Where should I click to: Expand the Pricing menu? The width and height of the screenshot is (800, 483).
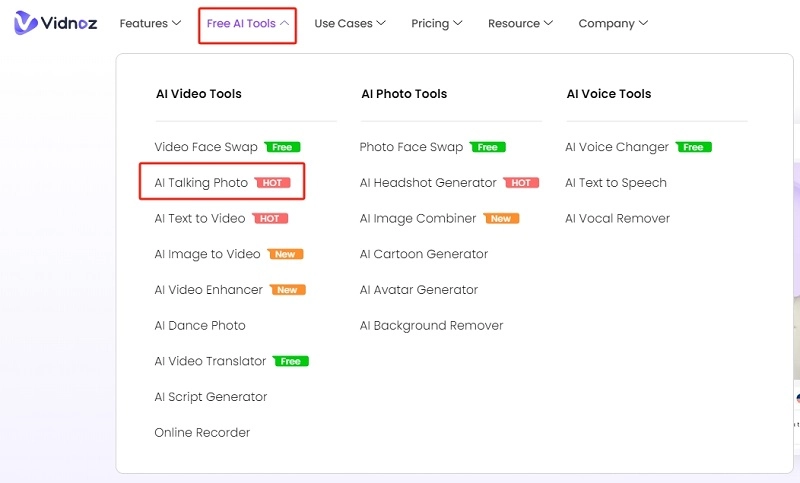tap(437, 23)
